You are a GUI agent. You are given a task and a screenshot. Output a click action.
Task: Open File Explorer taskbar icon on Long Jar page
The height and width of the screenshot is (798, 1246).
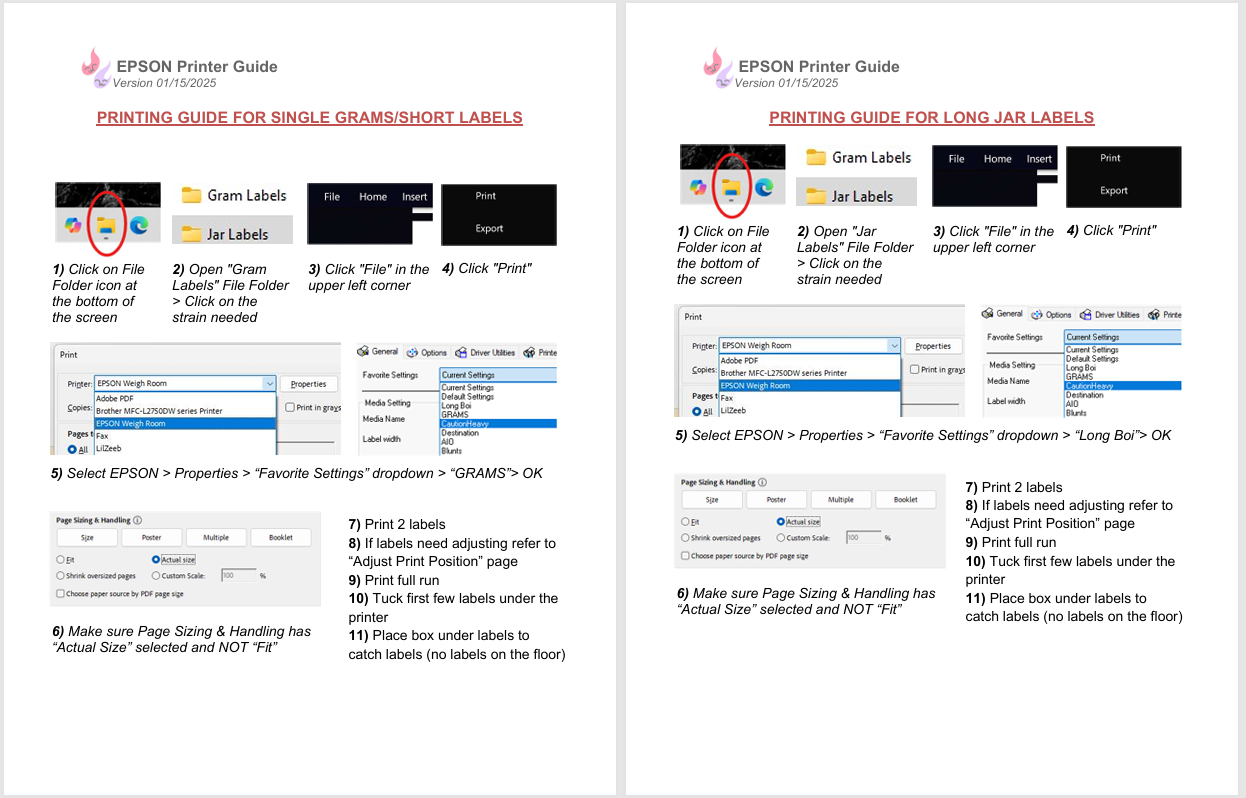[731, 187]
